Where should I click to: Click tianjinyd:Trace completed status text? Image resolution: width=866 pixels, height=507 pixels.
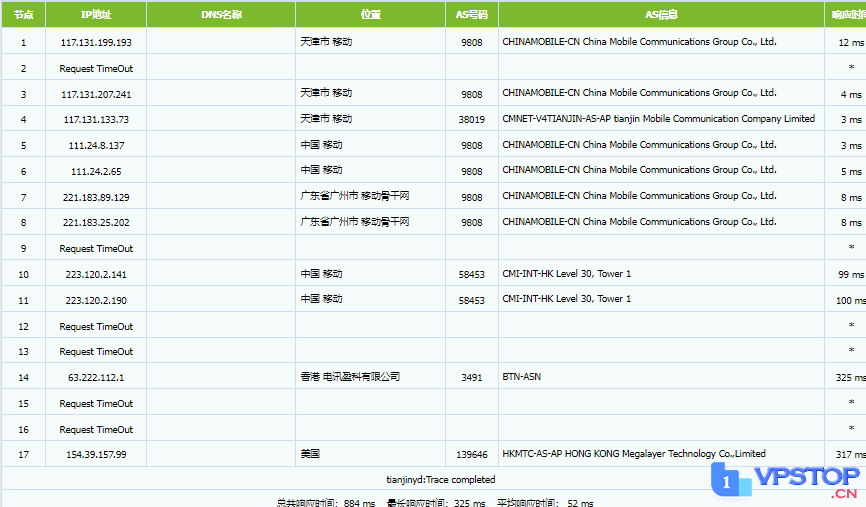click(x=440, y=479)
